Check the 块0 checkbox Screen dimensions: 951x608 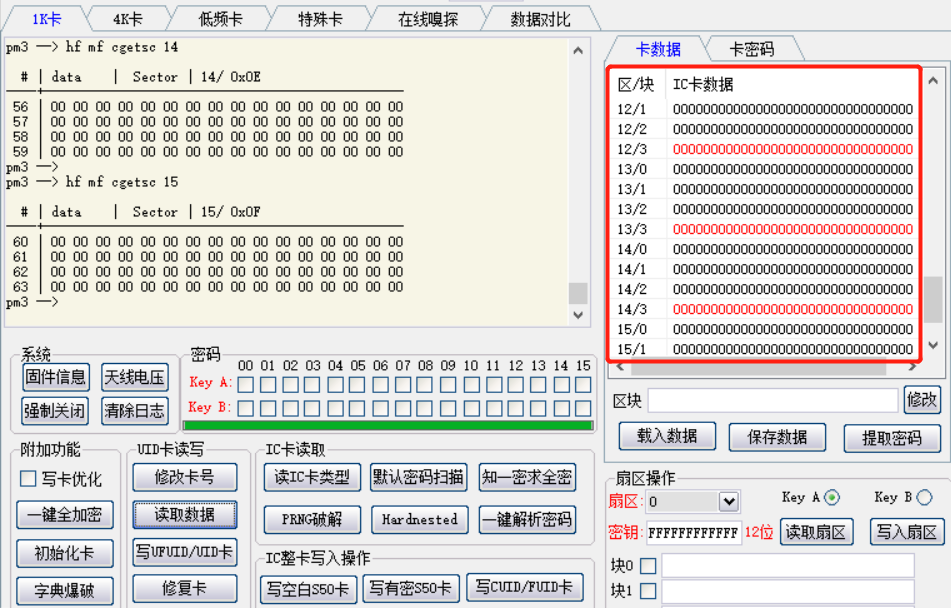649,566
